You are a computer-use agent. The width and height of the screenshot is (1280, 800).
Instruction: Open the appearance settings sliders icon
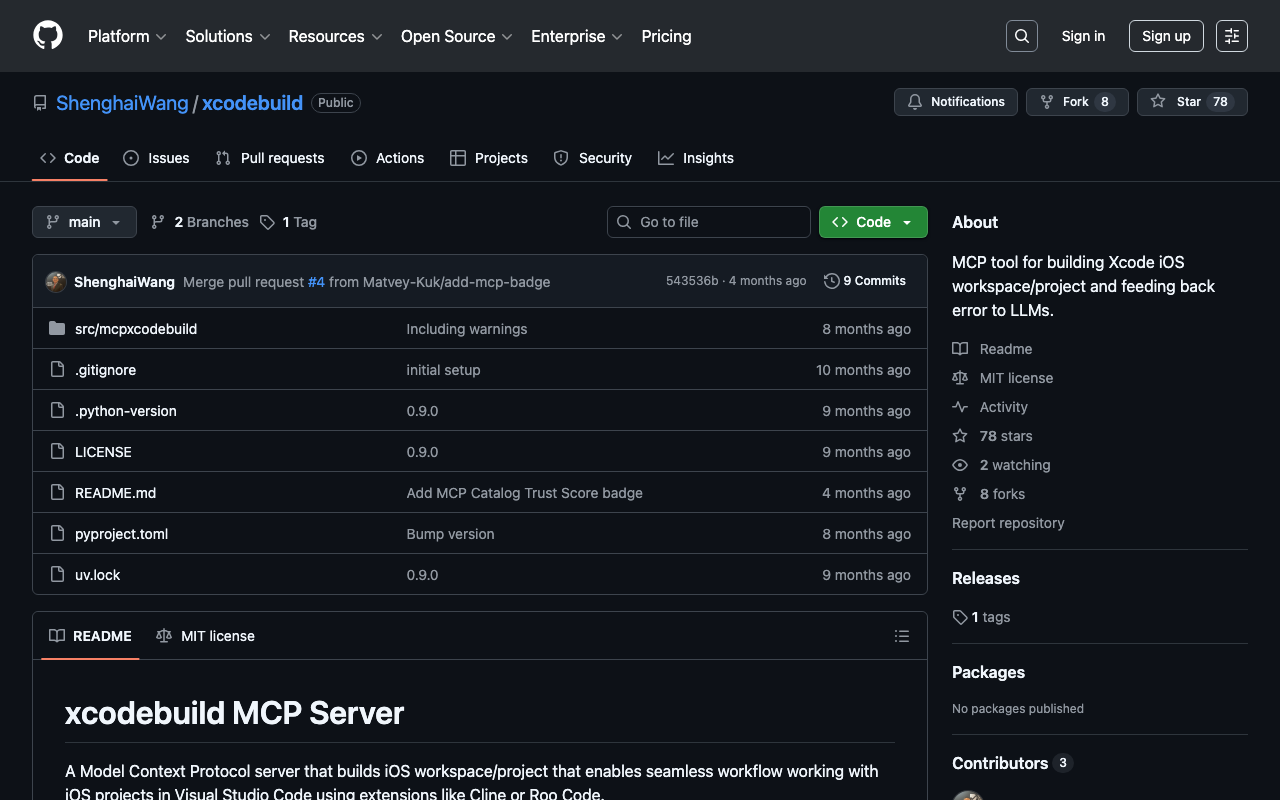(x=1231, y=36)
